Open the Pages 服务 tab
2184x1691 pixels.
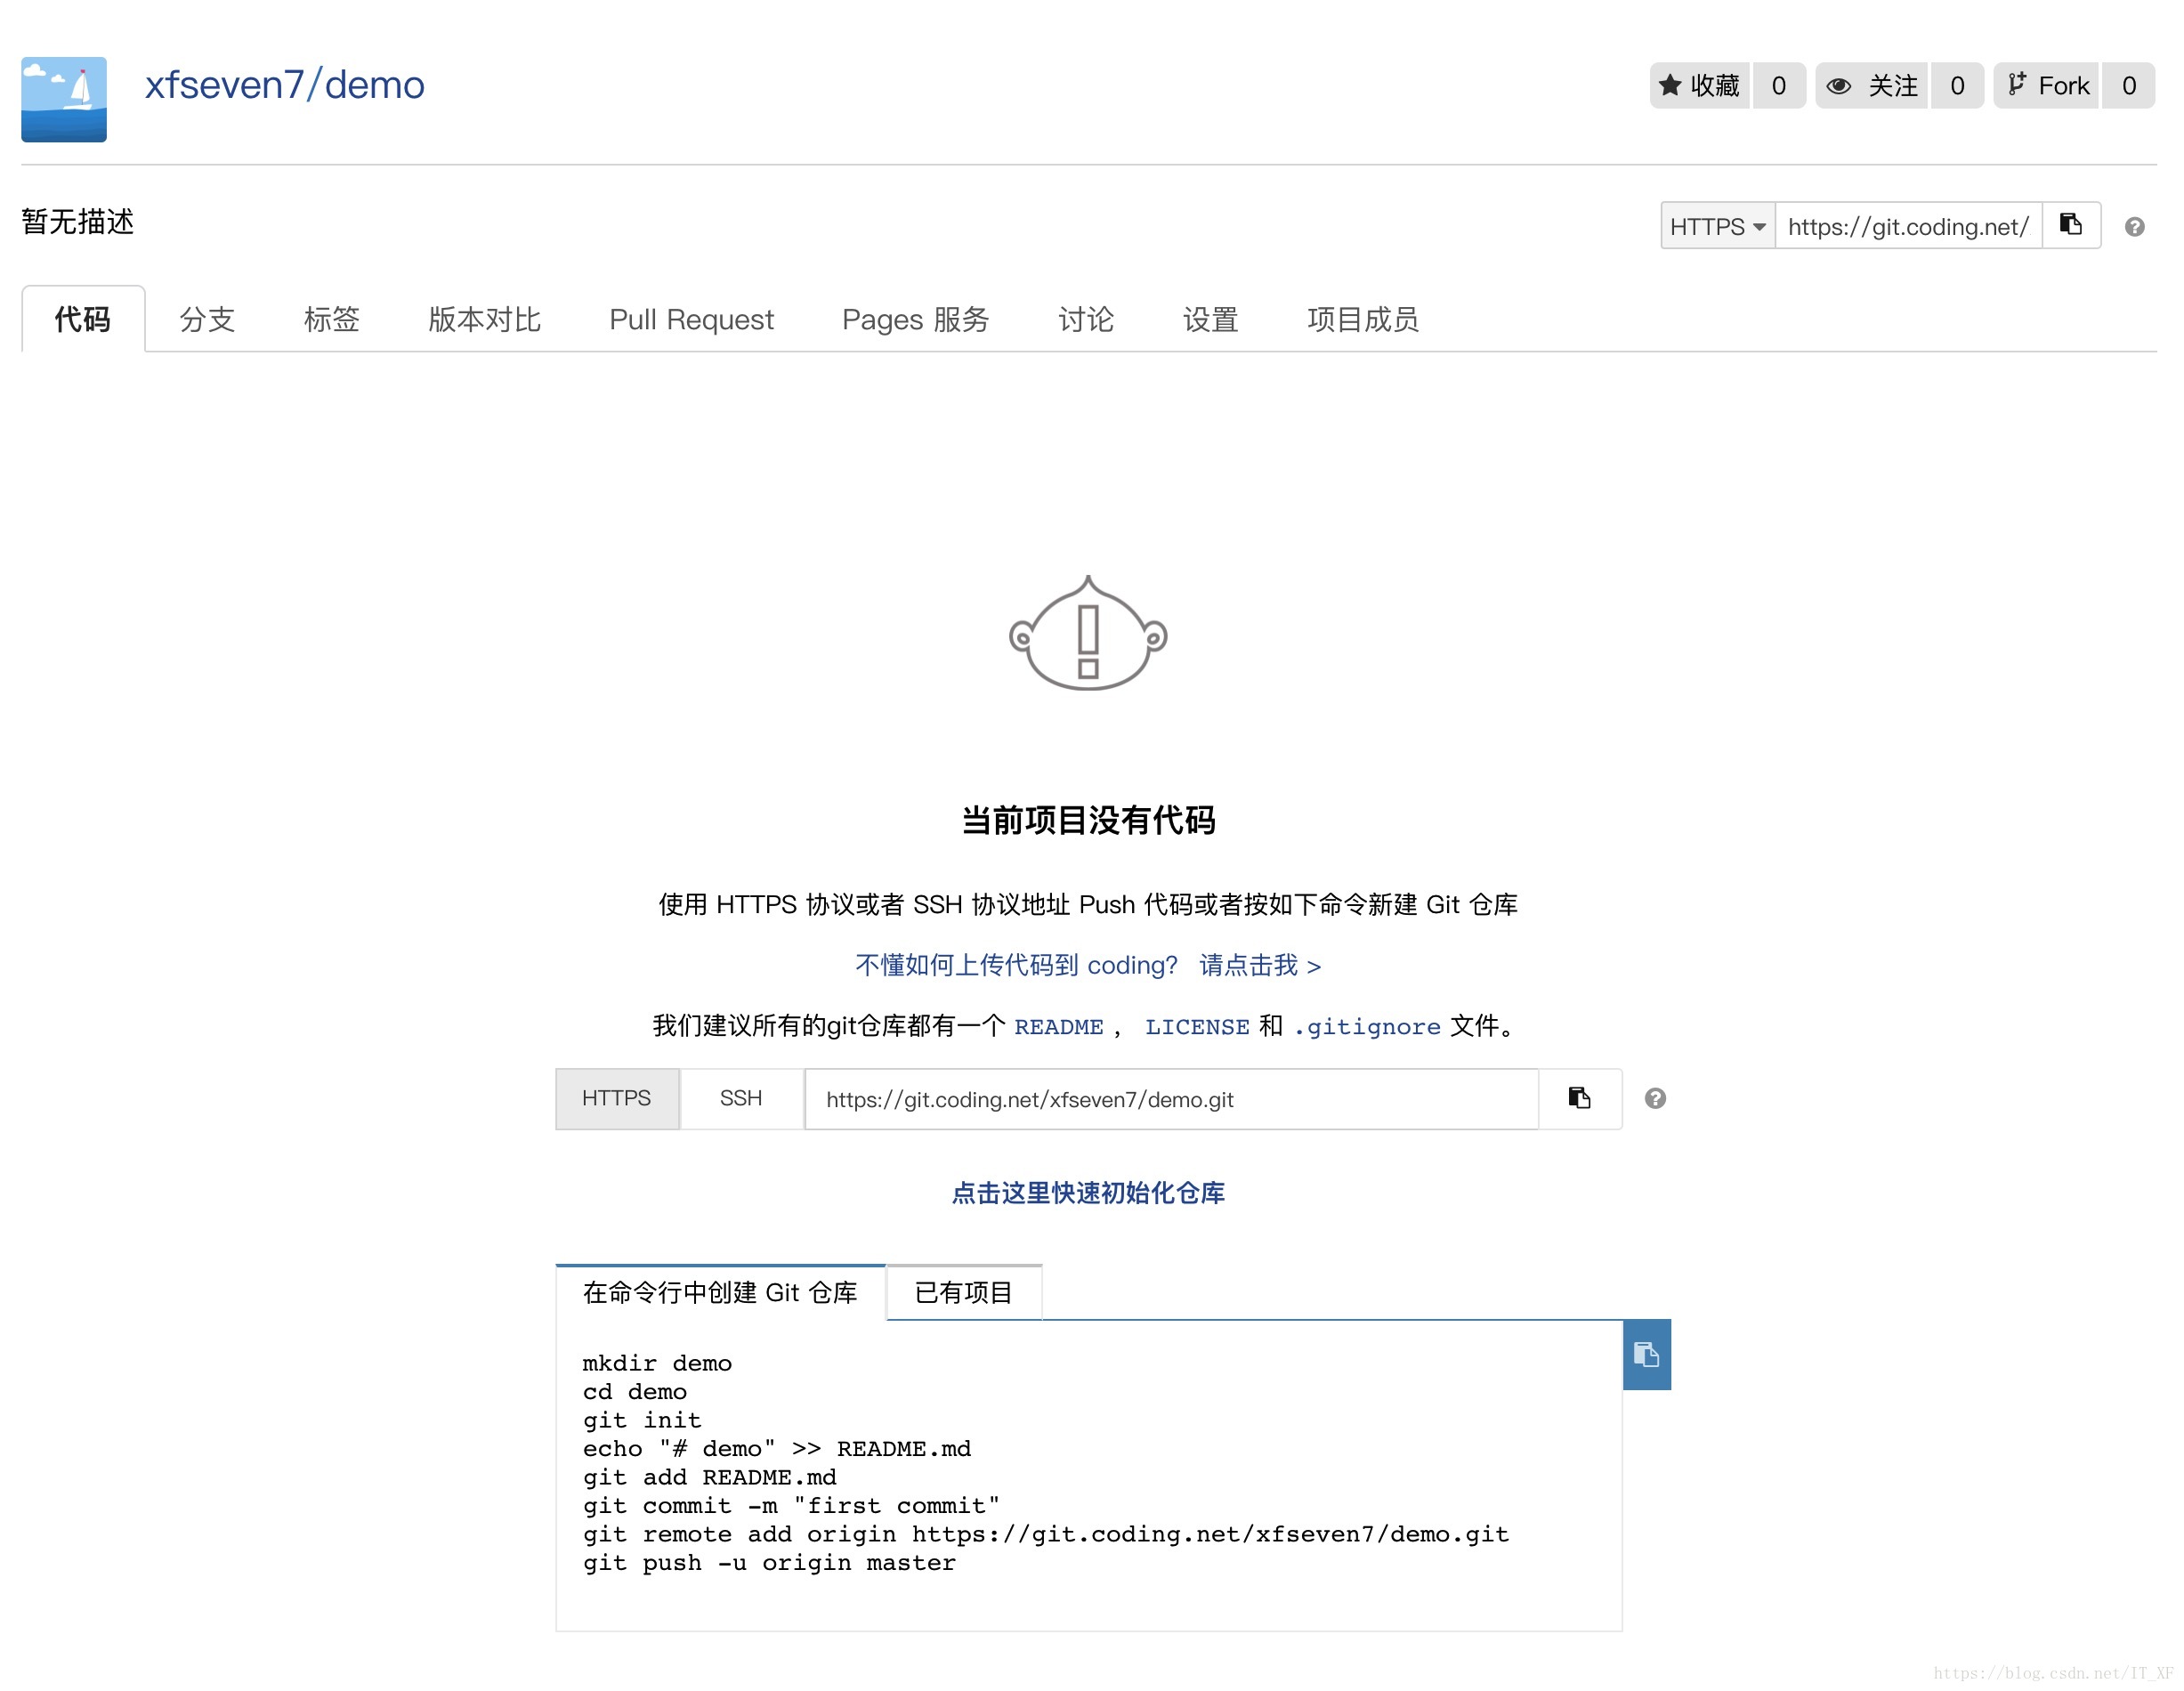coord(915,319)
